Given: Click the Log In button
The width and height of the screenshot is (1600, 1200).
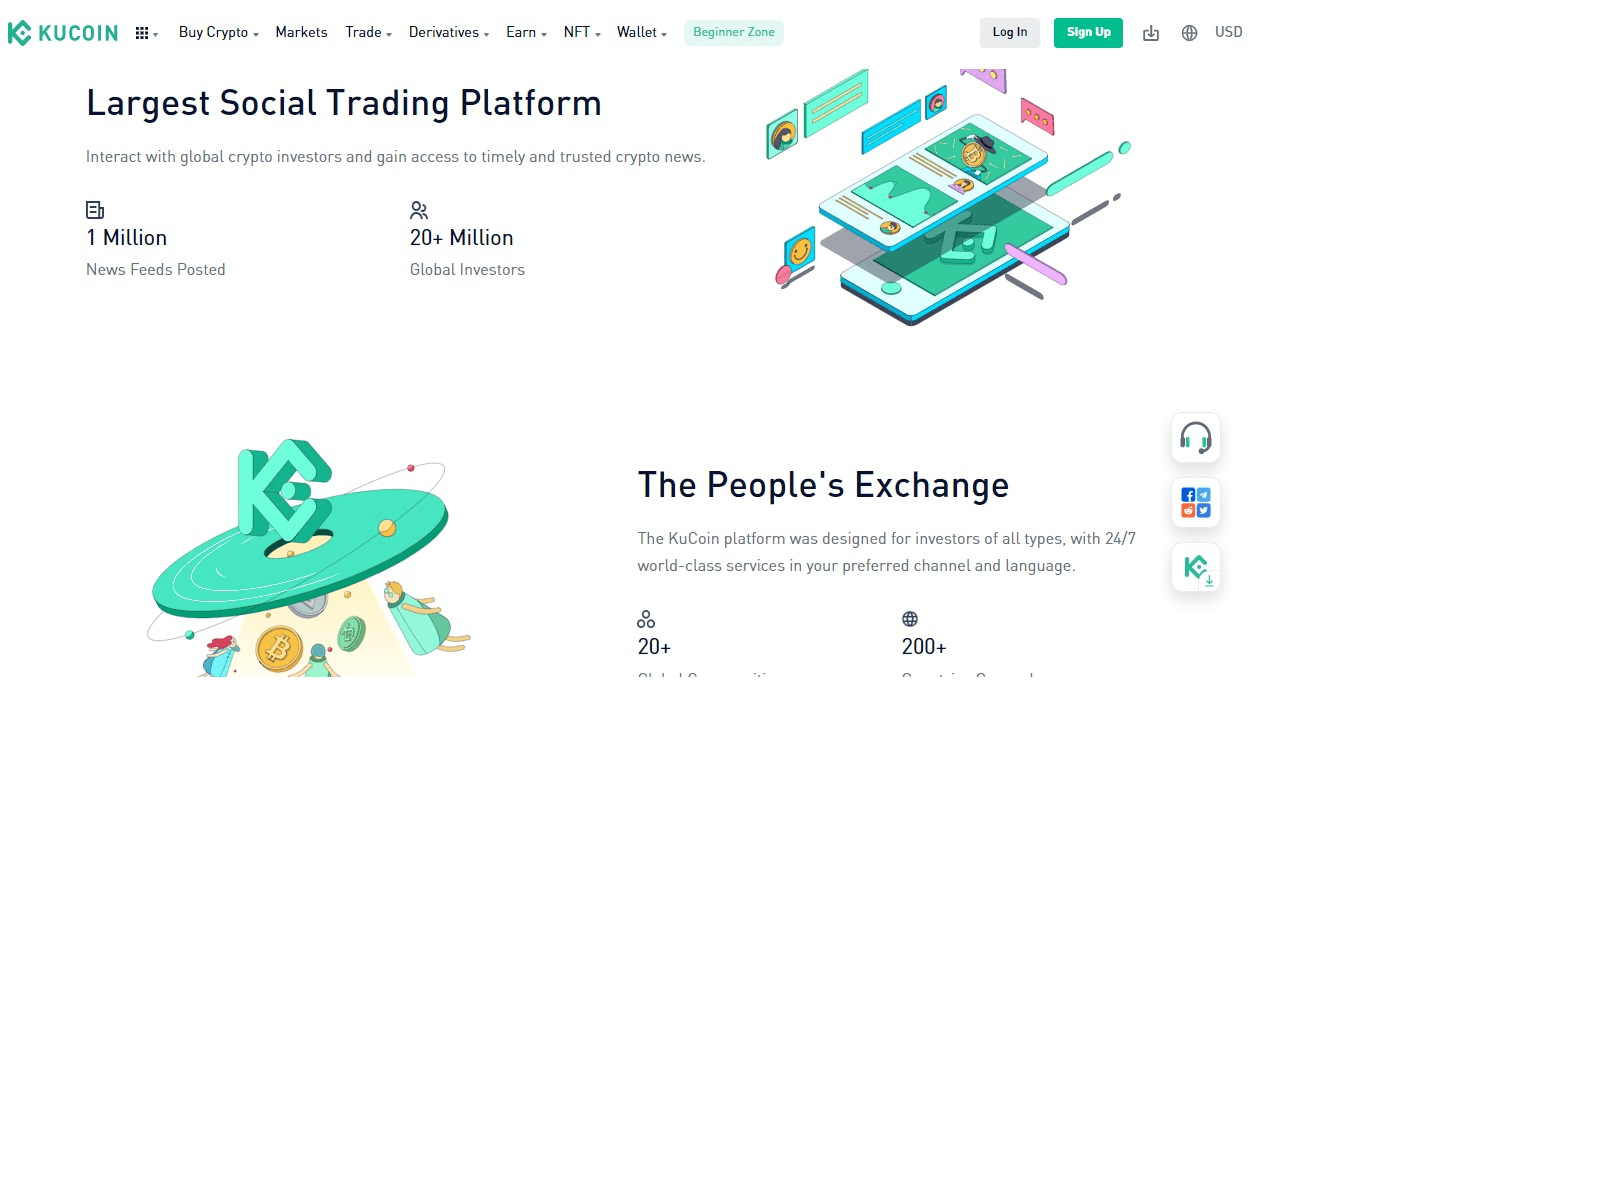Looking at the screenshot, I should tap(1009, 32).
